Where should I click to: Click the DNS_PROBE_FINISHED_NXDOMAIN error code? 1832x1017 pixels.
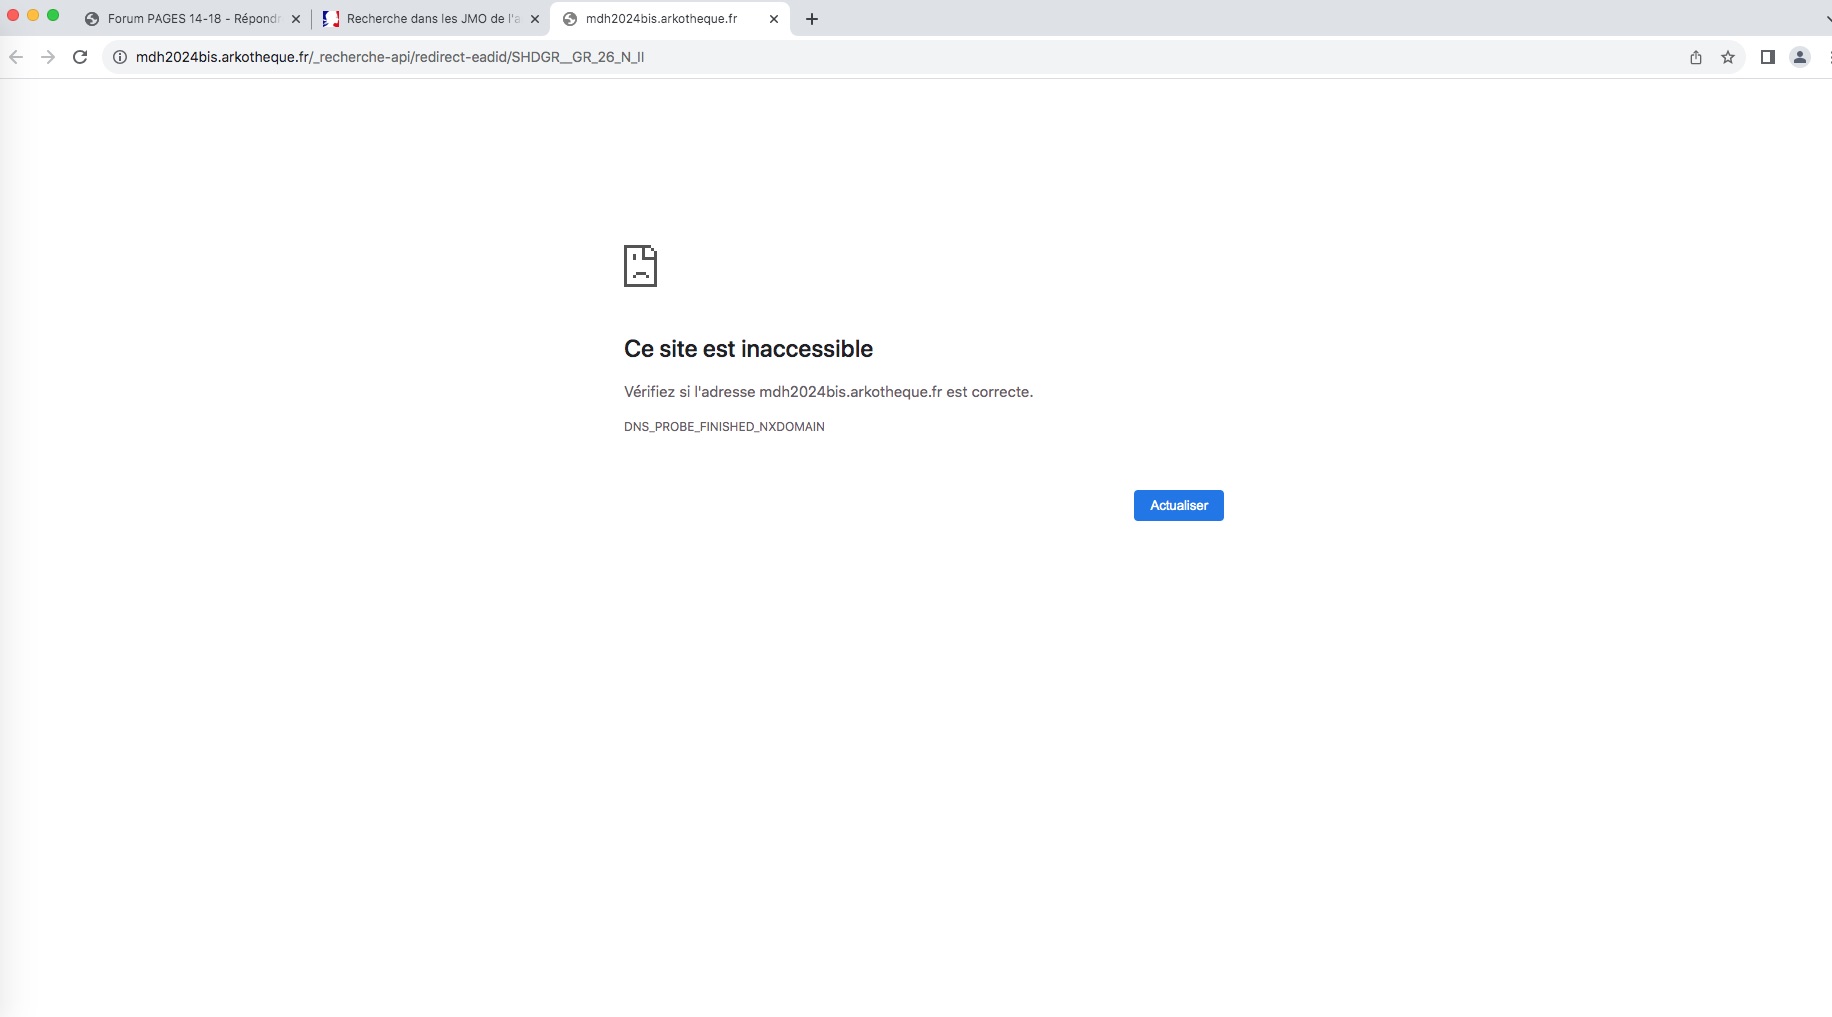tap(724, 427)
